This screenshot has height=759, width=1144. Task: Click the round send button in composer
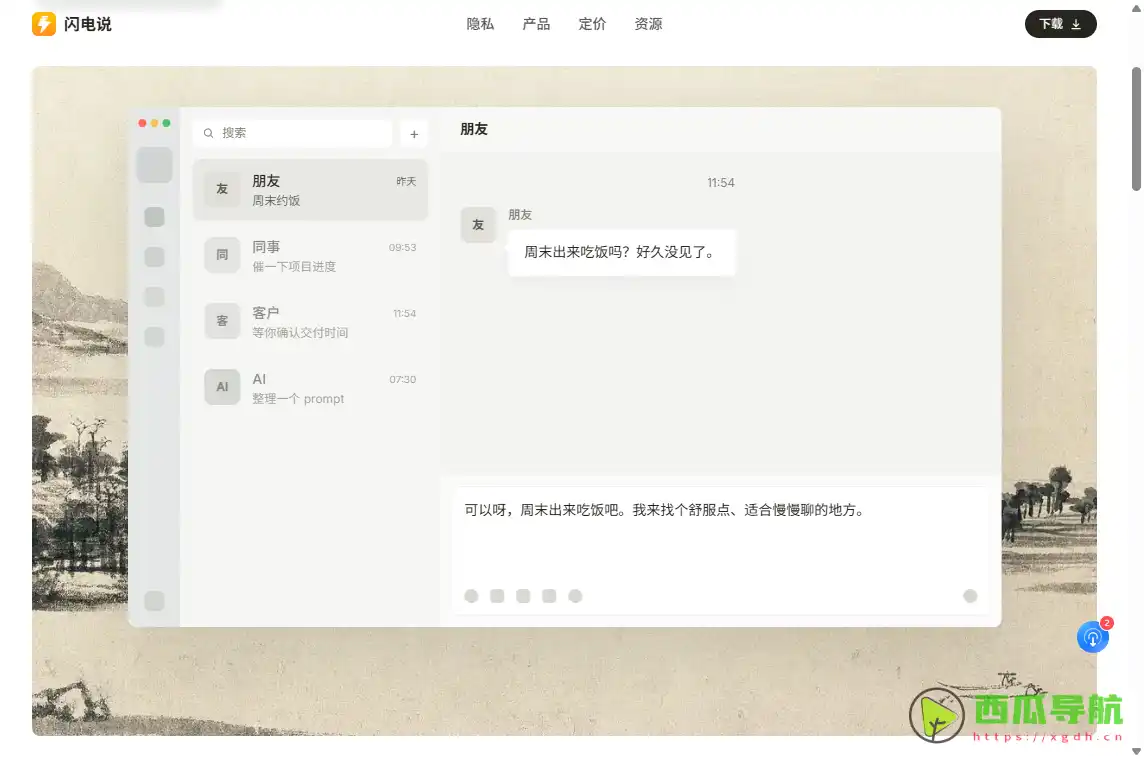coord(970,596)
